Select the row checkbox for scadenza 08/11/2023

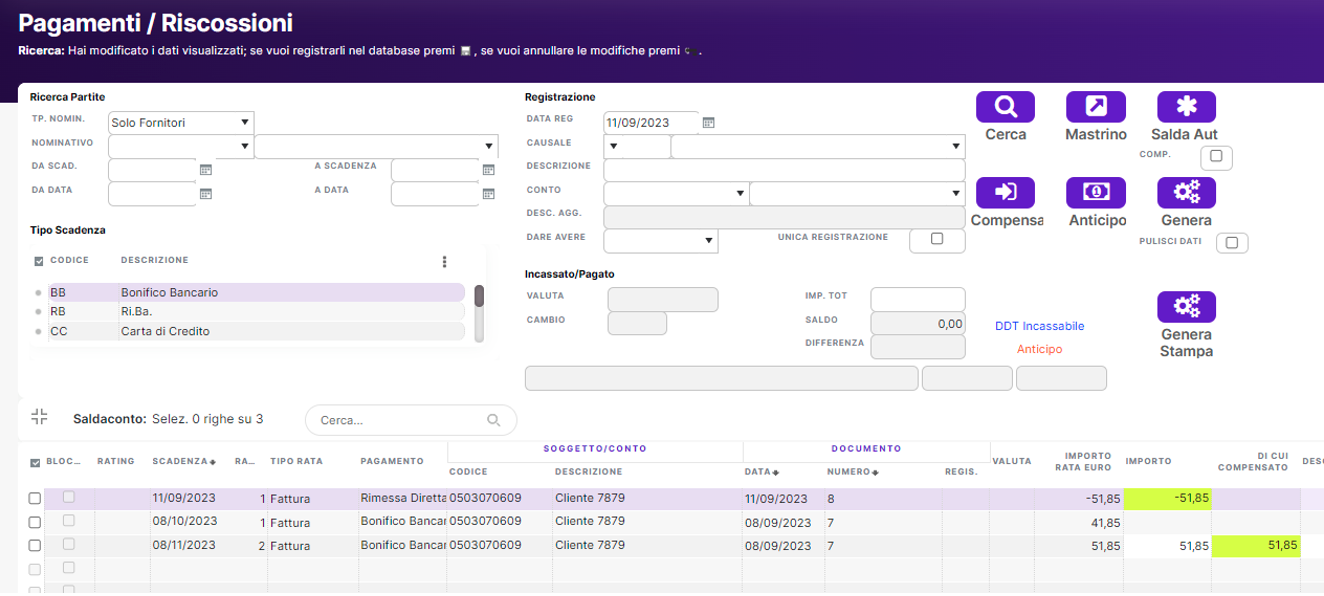pos(35,546)
